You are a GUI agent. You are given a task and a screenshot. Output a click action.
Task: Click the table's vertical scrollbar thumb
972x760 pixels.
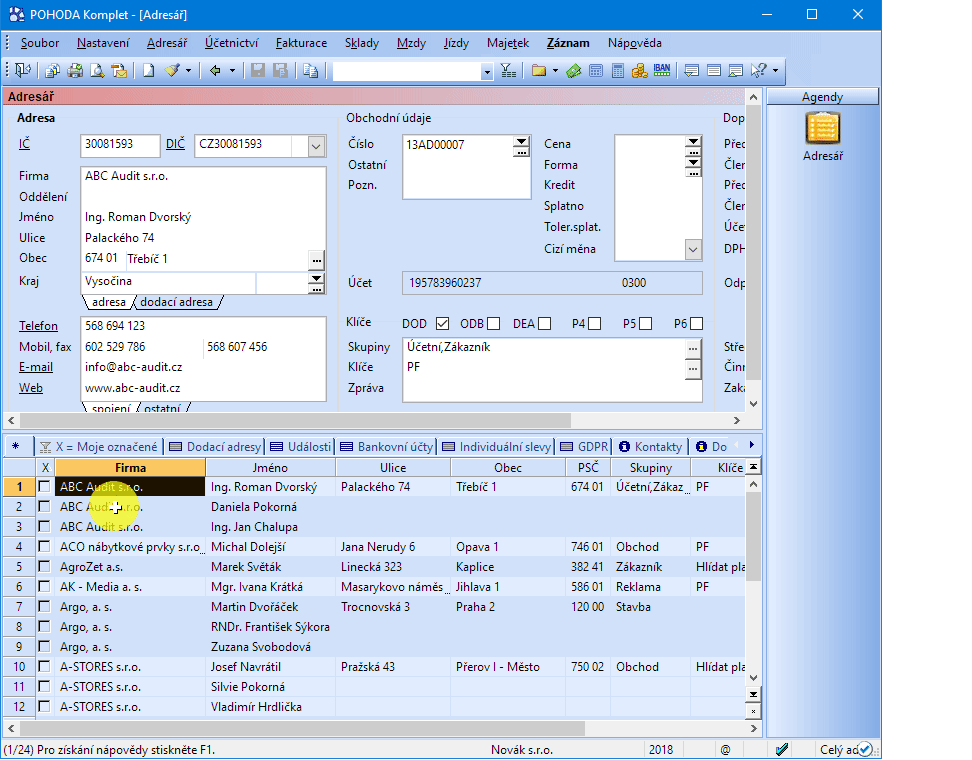(x=753, y=537)
